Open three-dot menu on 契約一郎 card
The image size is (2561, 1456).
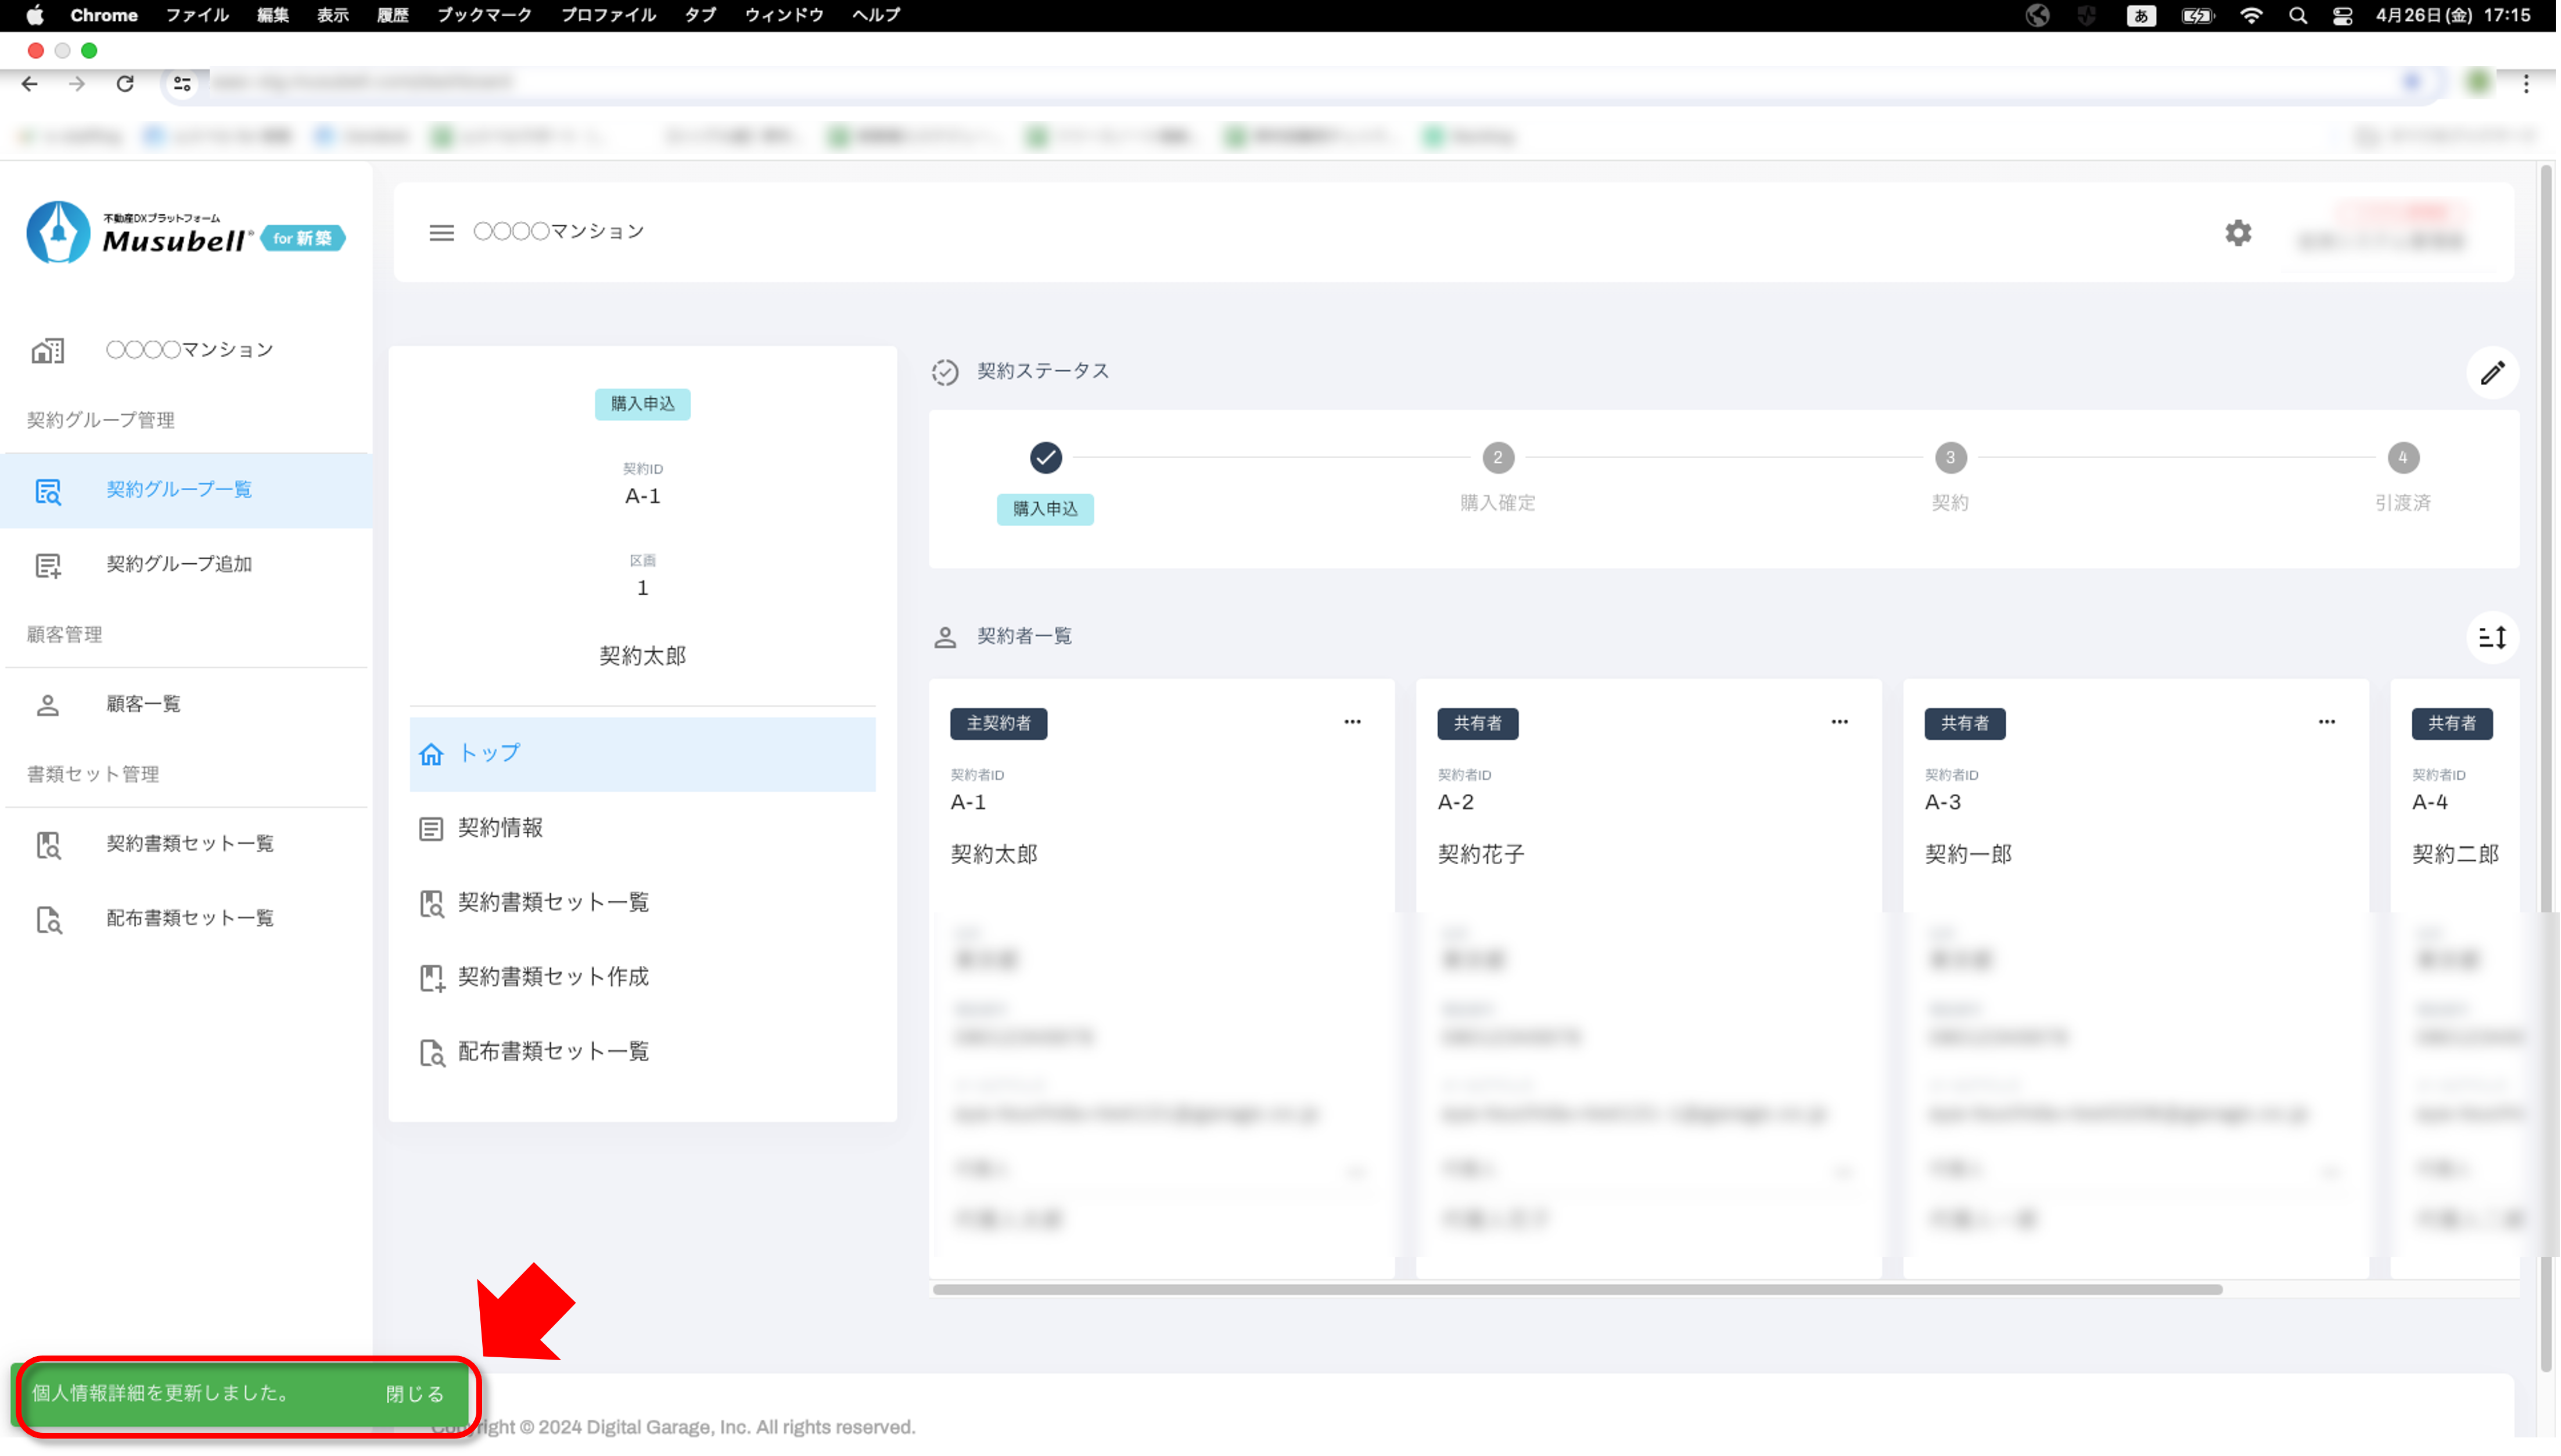[2326, 722]
